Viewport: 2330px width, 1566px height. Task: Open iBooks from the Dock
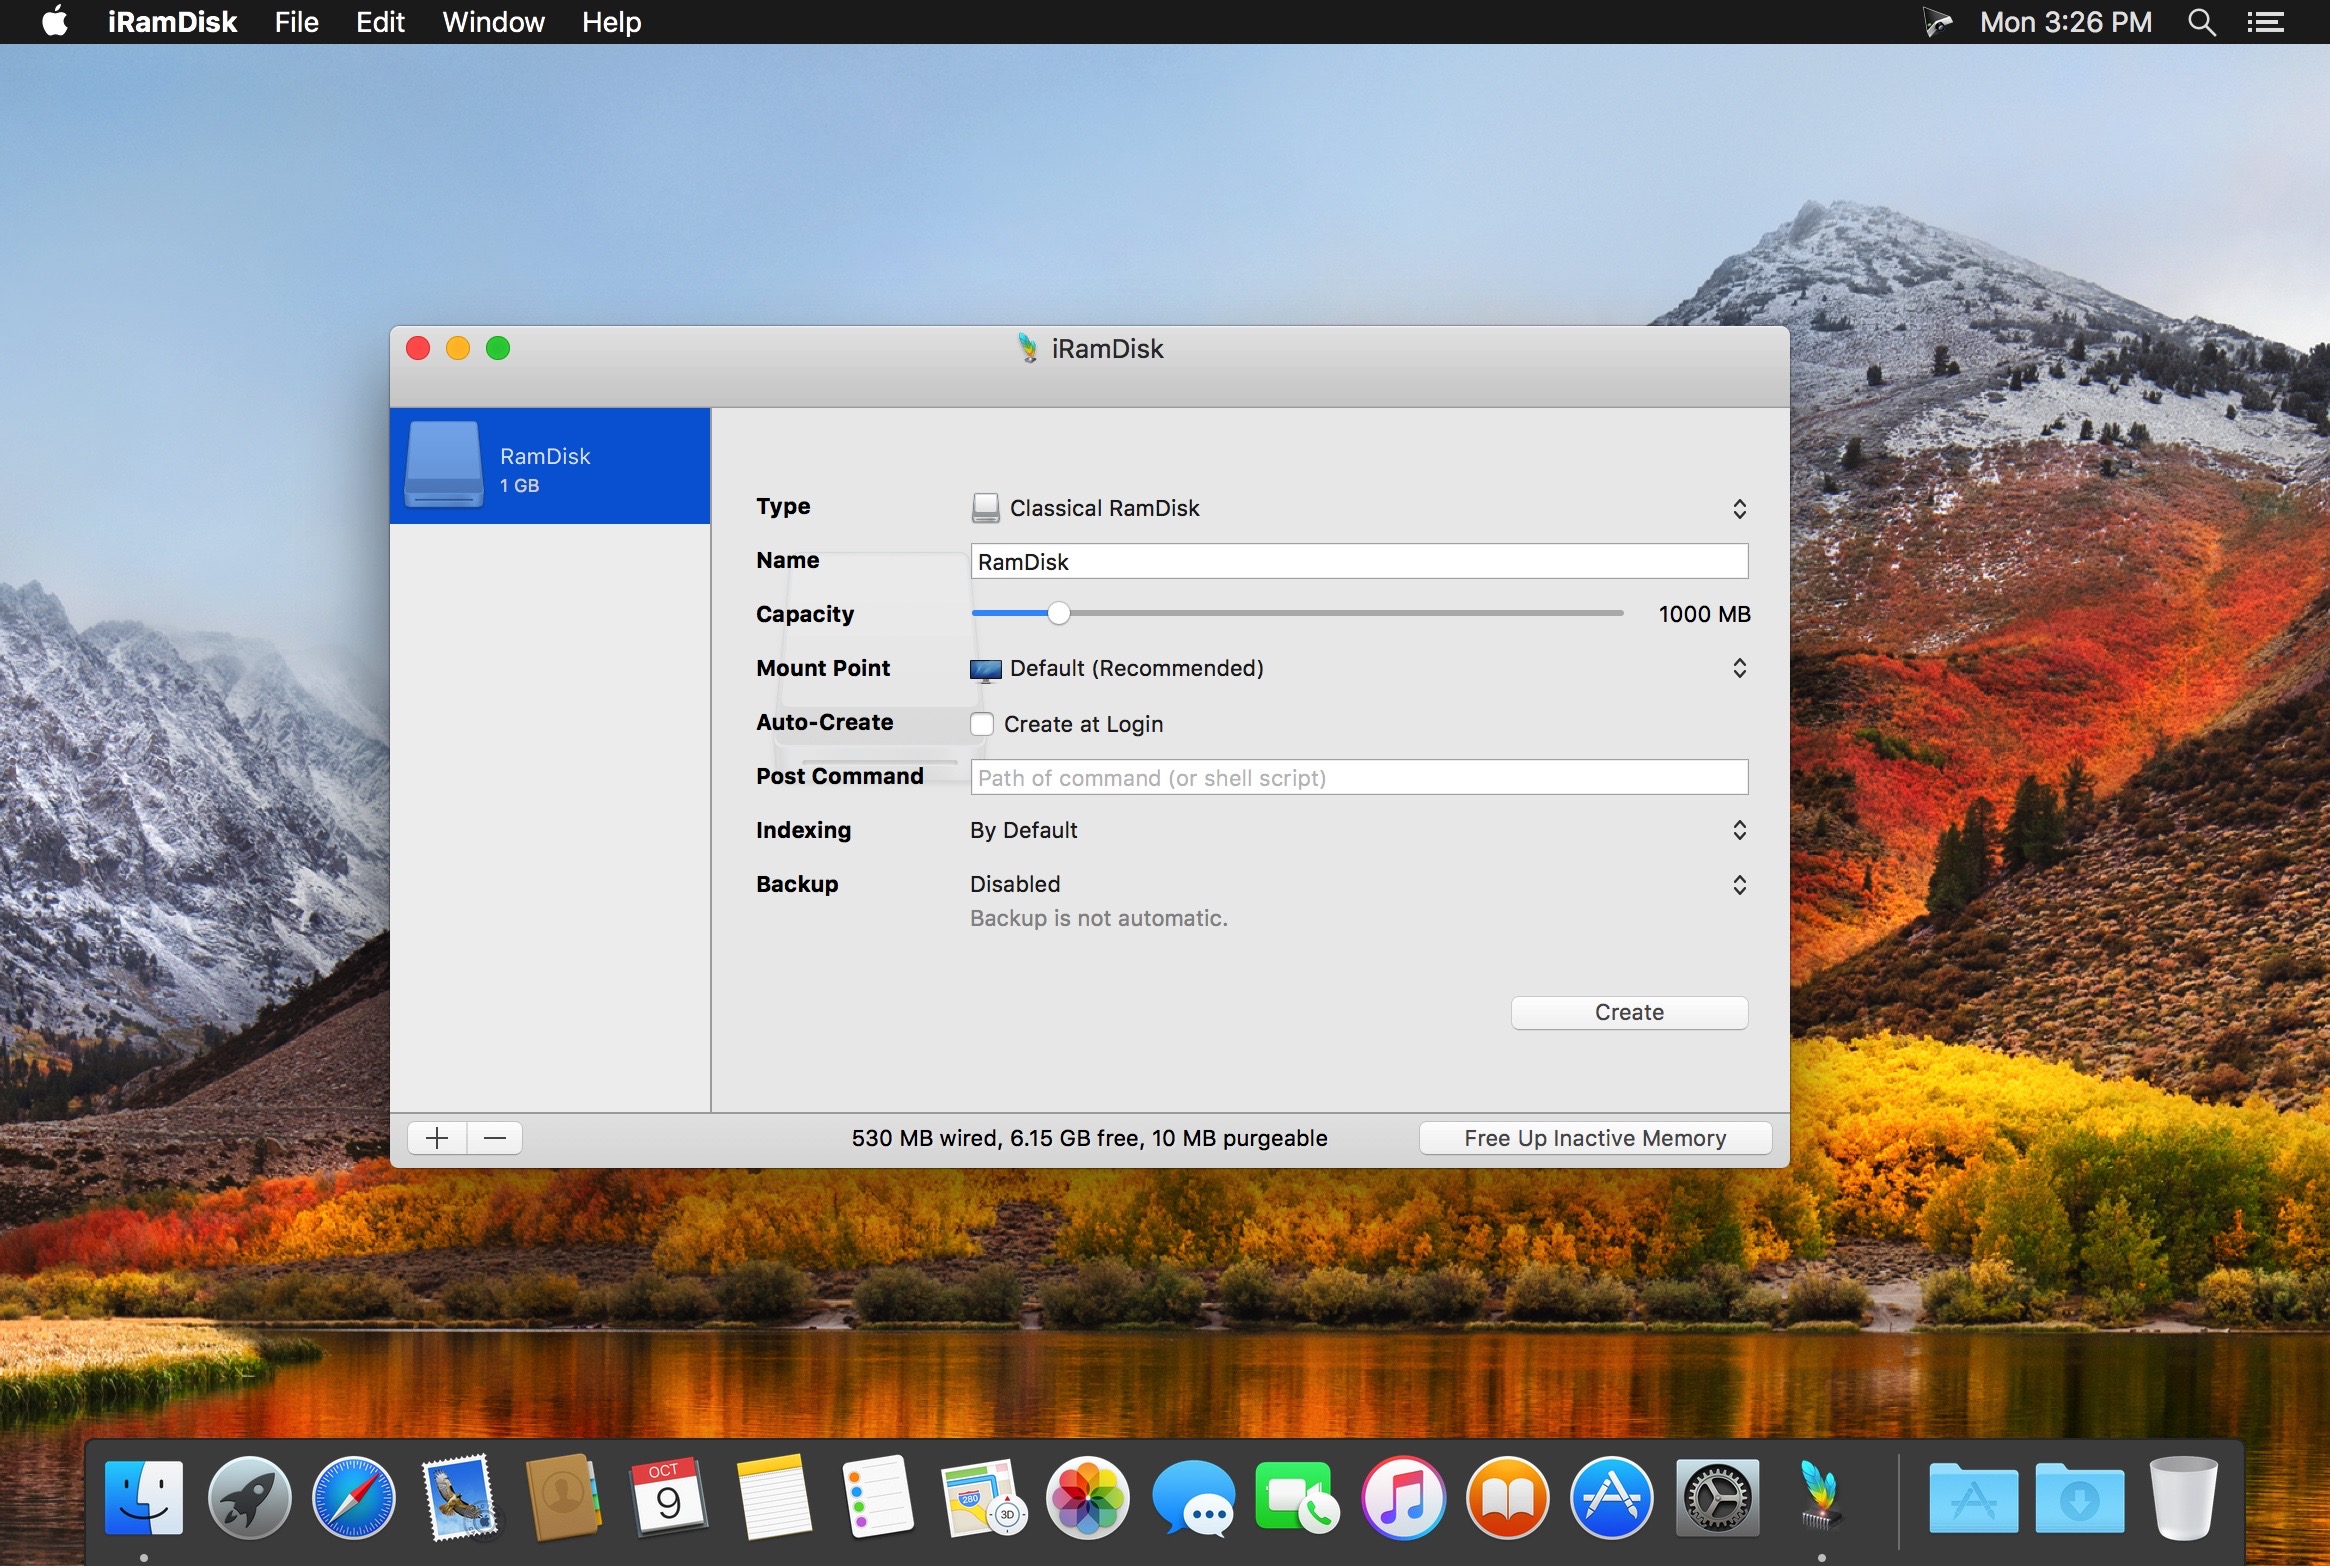(x=1507, y=1497)
